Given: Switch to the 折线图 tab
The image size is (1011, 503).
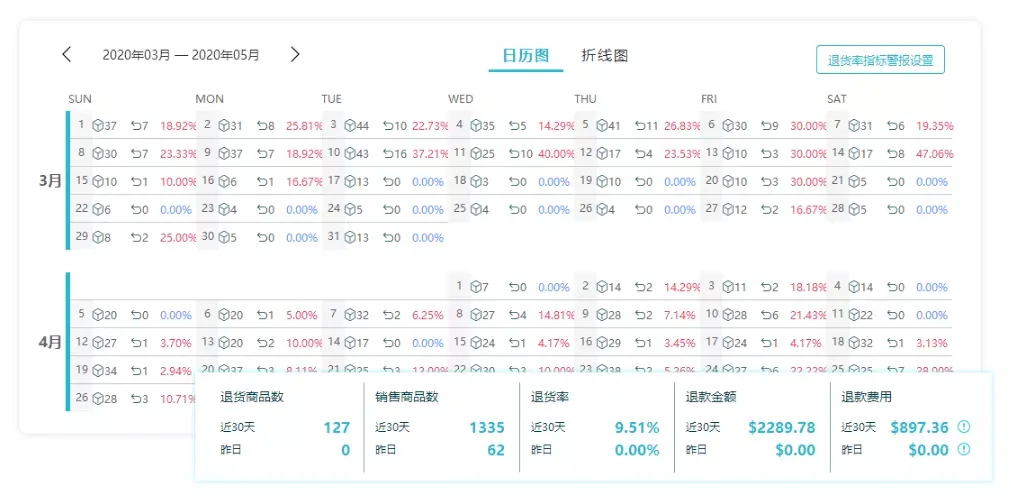Looking at the screenshot, I should point(605,56).
